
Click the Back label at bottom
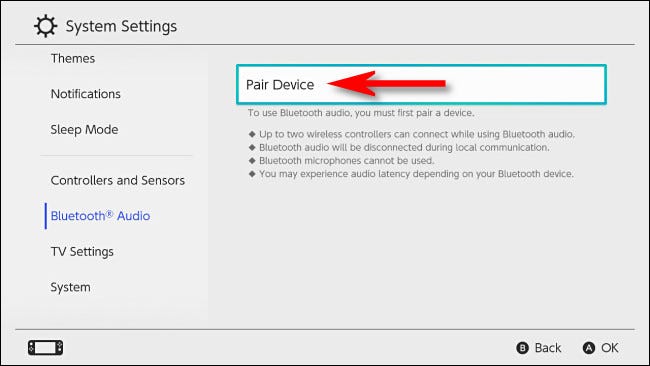point(548,348)
